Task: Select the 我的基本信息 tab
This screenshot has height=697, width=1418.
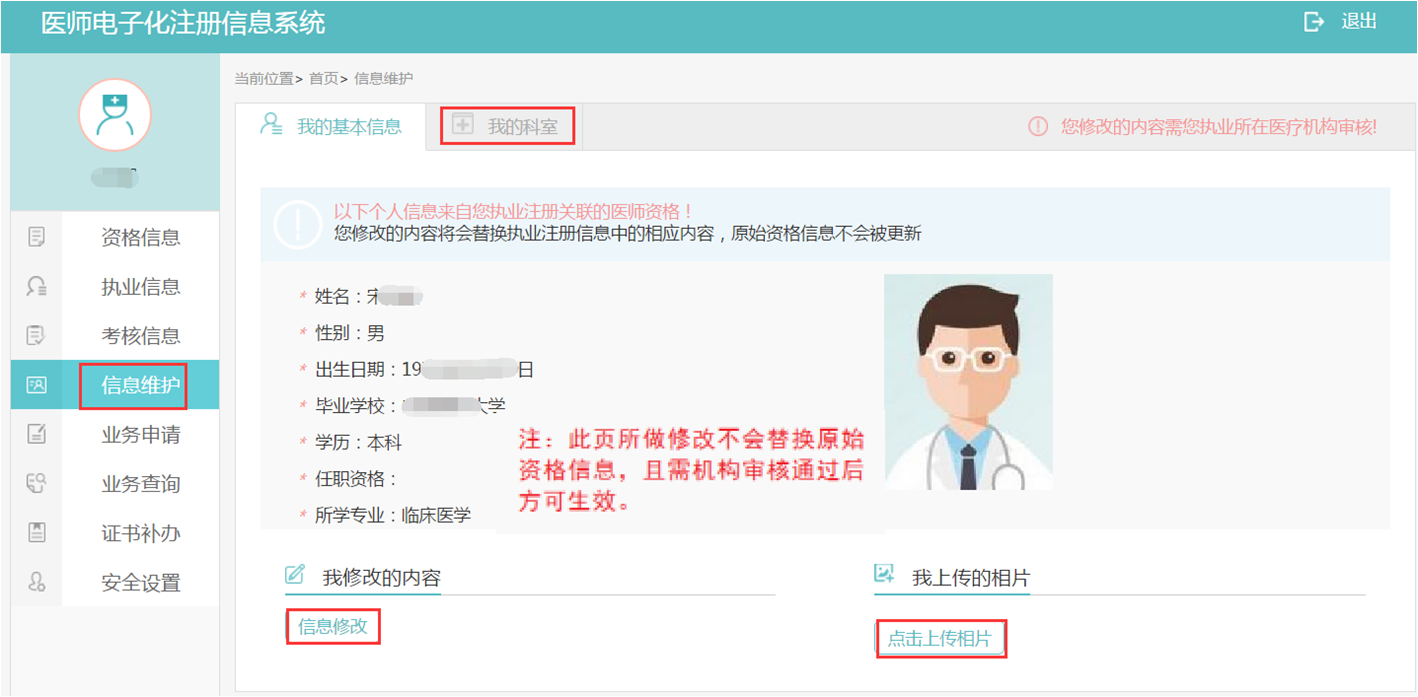Action: point(331,127)
